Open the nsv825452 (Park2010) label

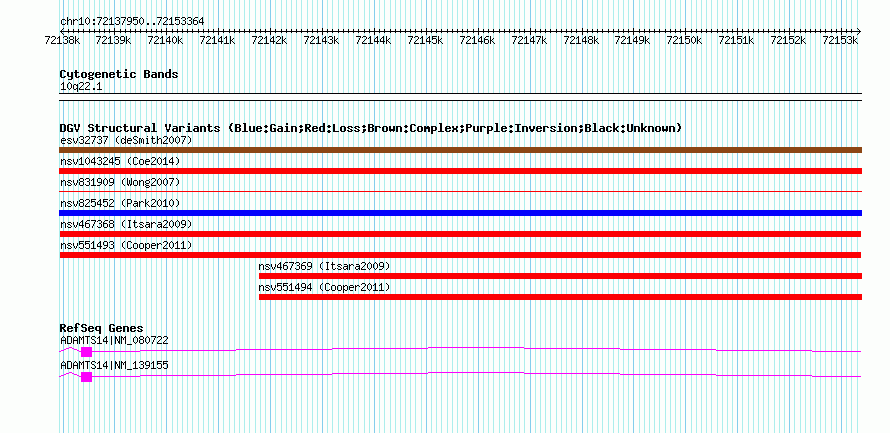coord(120,203)
